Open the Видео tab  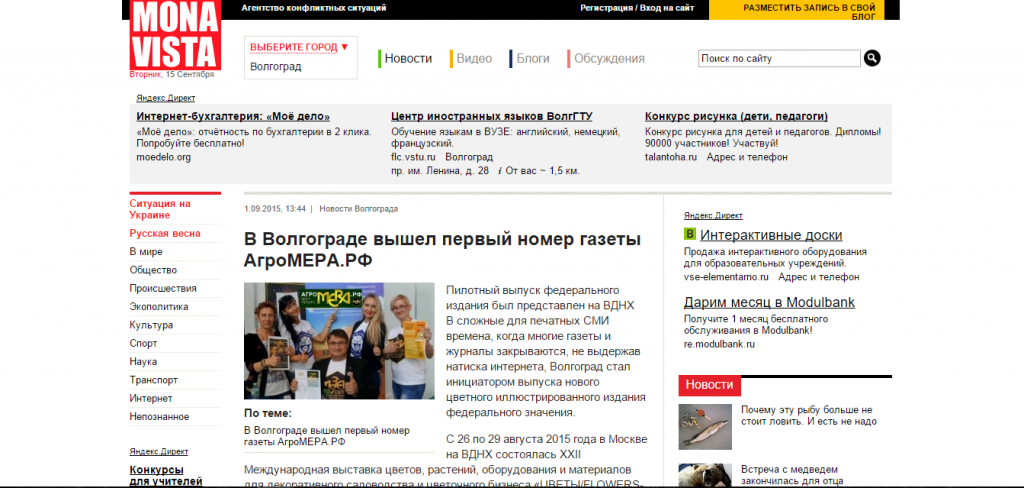(474, 58)
